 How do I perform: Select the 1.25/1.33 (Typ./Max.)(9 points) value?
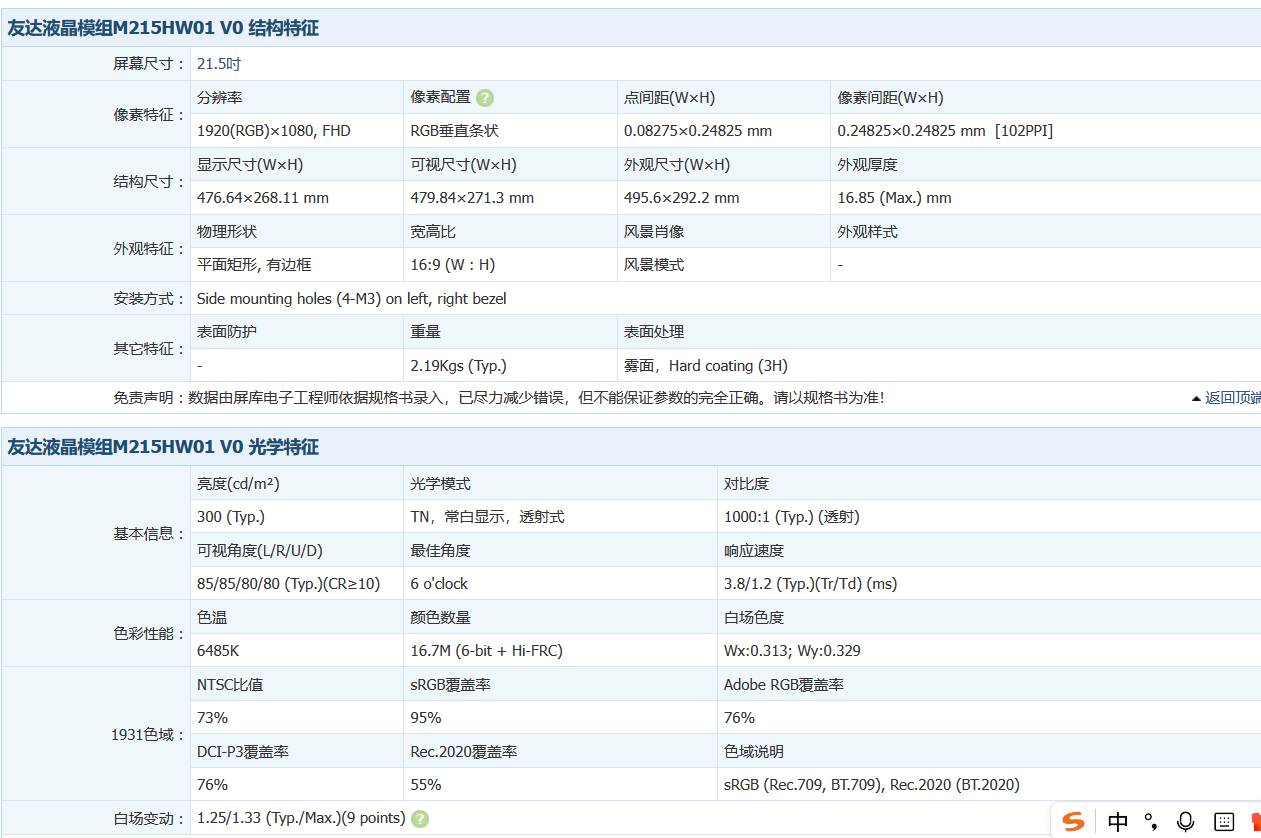(x=301, y=818)
